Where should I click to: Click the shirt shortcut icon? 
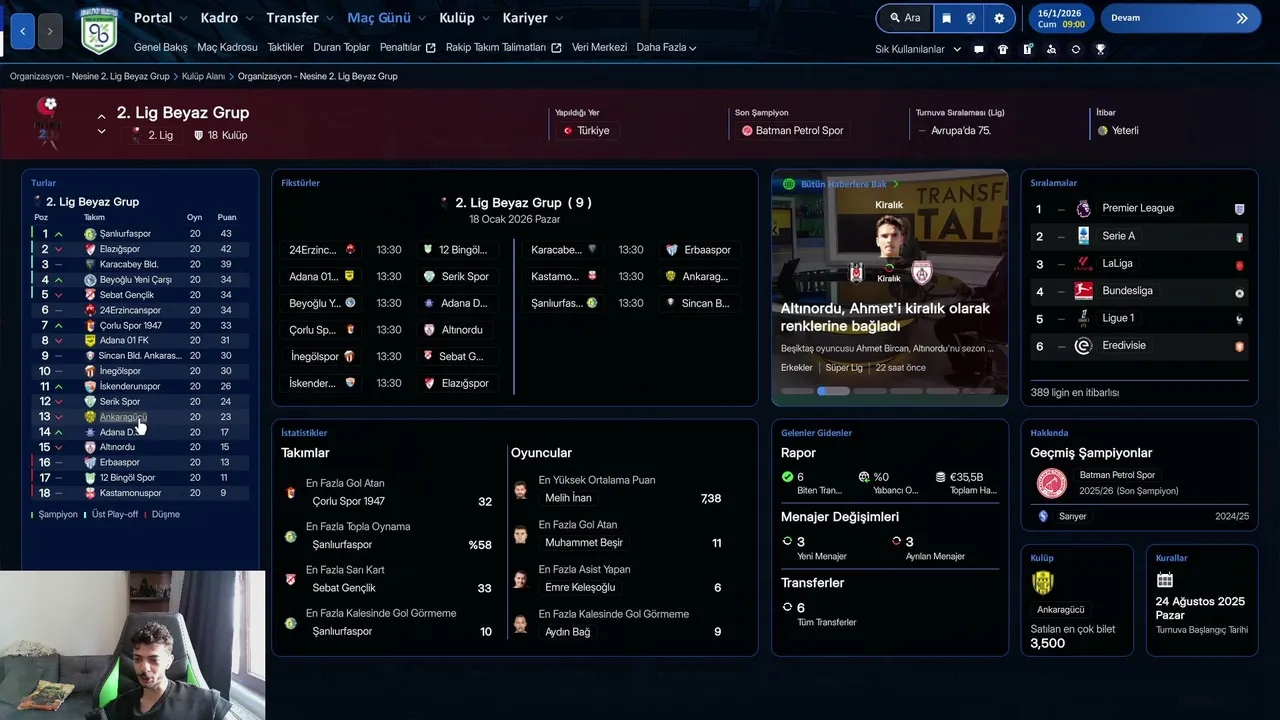click(1003, 49)
